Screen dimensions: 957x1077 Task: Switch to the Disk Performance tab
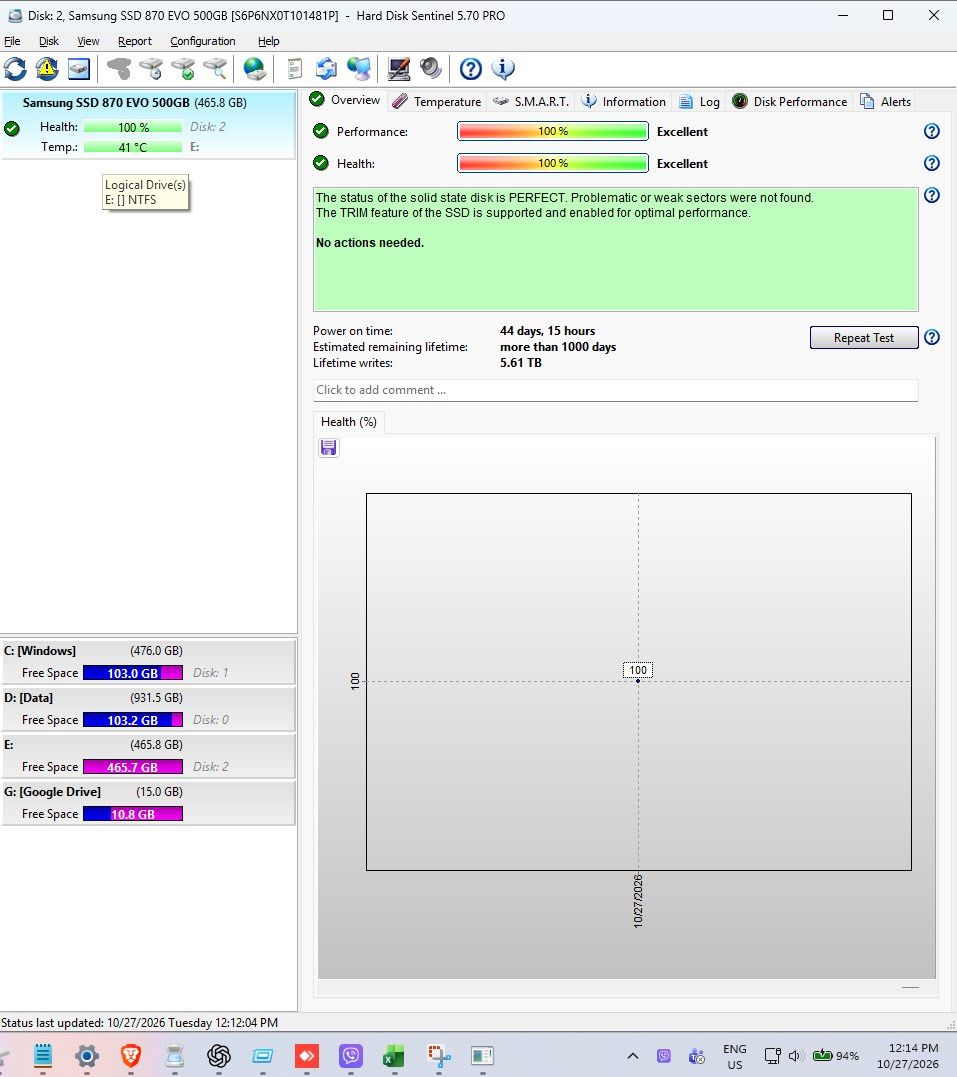click(790, 102)
